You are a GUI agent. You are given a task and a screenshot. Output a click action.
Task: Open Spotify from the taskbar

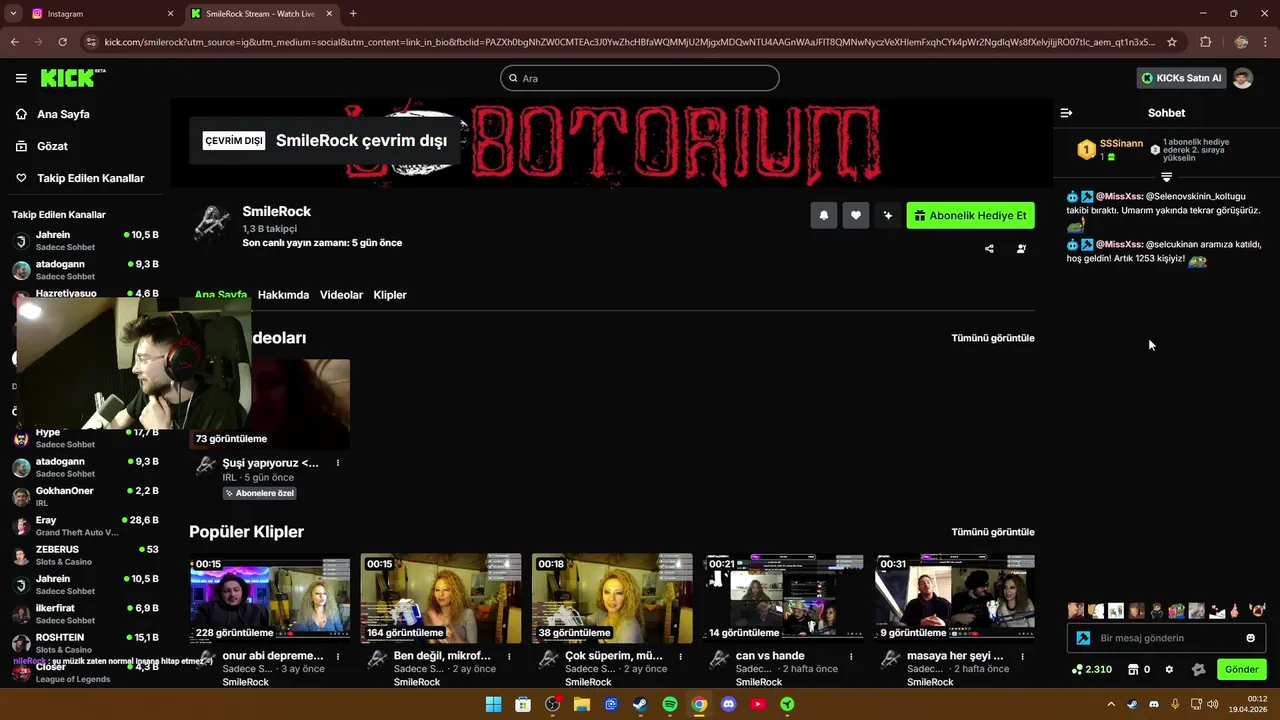[x=670, y=704]
